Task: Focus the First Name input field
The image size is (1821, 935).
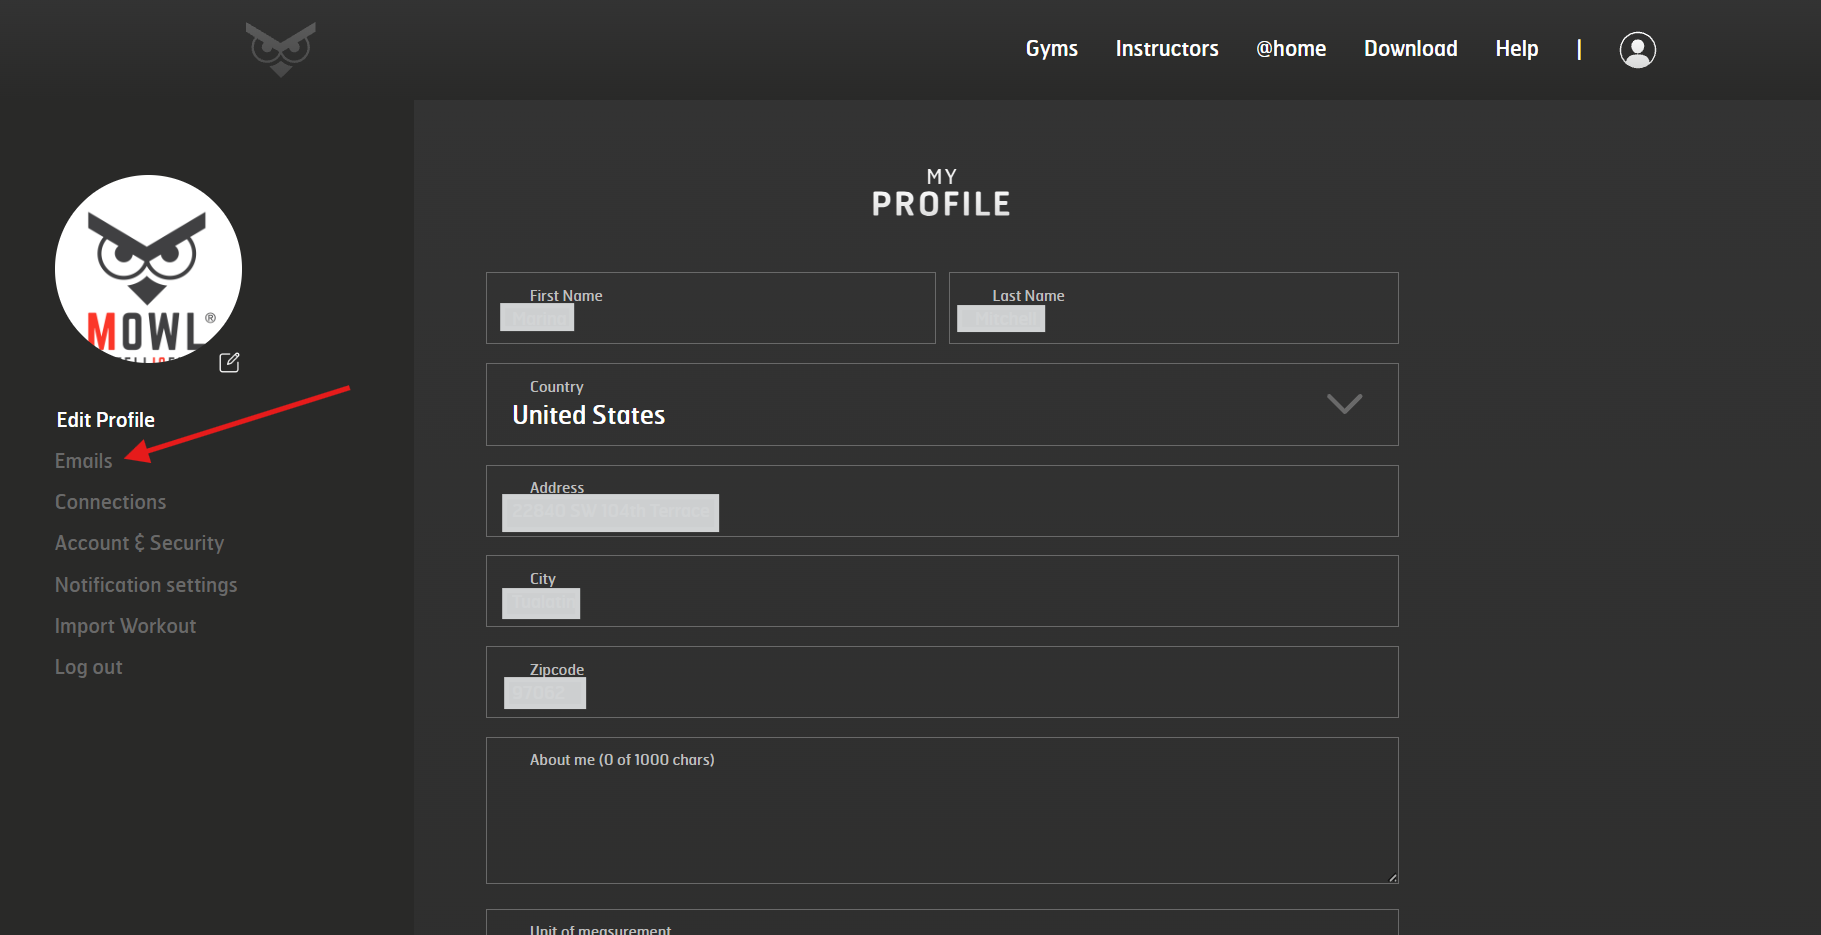Action: 711,308
